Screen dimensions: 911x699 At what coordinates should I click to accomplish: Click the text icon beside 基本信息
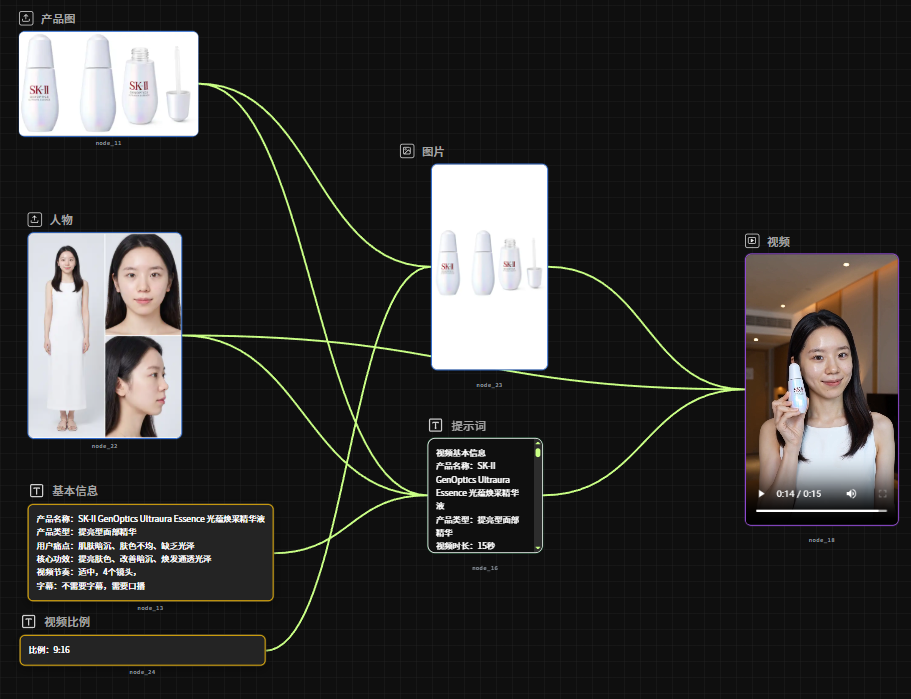37,490
